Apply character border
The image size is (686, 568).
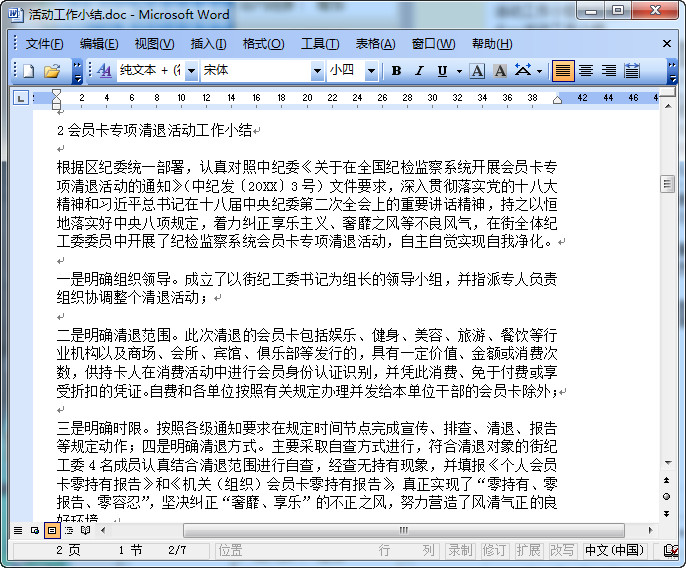[x=477, y=71]
